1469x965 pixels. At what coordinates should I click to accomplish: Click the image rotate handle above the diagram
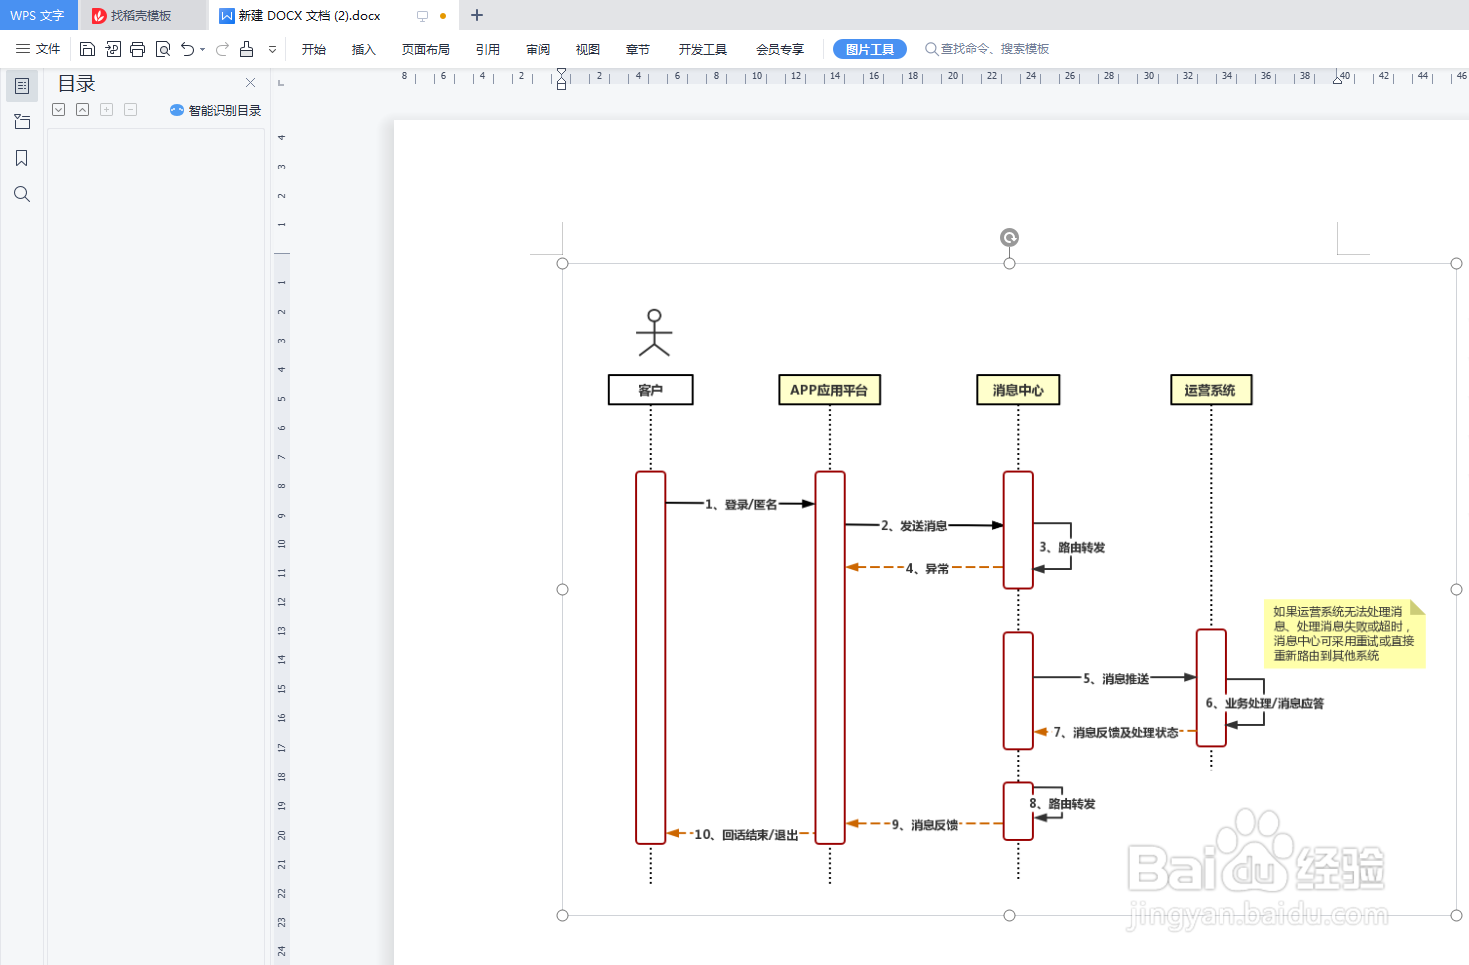point(1009,237)
